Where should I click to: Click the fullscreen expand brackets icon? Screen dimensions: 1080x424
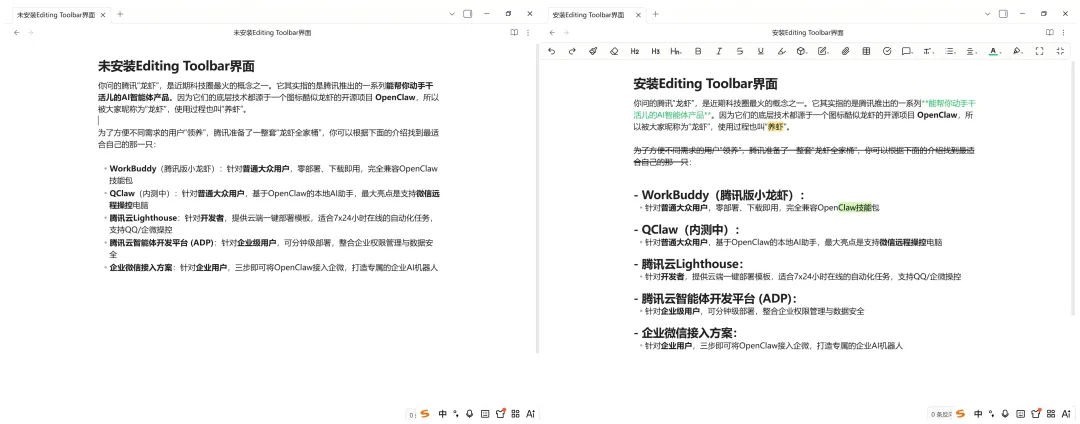1039,51
